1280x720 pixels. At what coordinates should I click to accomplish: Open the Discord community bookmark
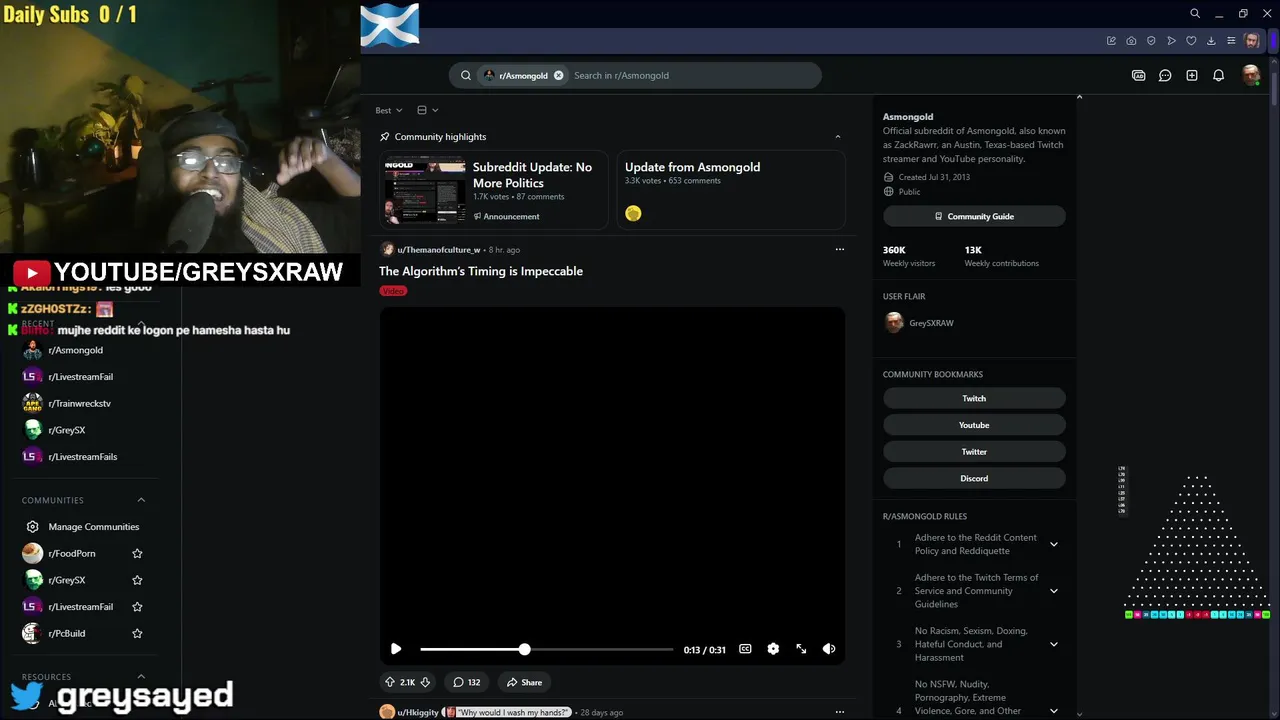974,478
